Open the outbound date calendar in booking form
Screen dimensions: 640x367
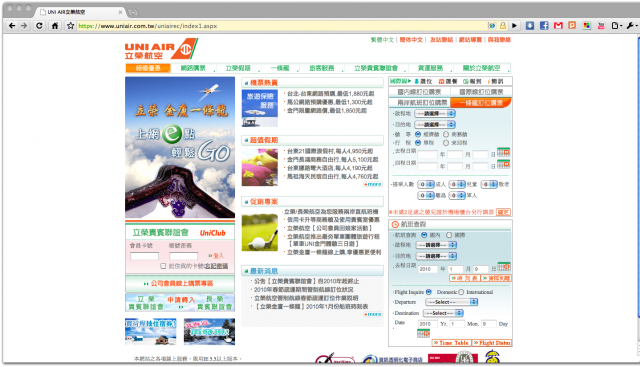click(503, 153)
